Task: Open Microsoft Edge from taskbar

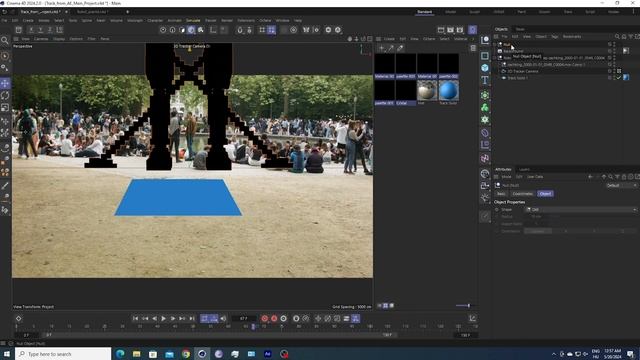Action: pyautogui.click(x=120, y=354)
